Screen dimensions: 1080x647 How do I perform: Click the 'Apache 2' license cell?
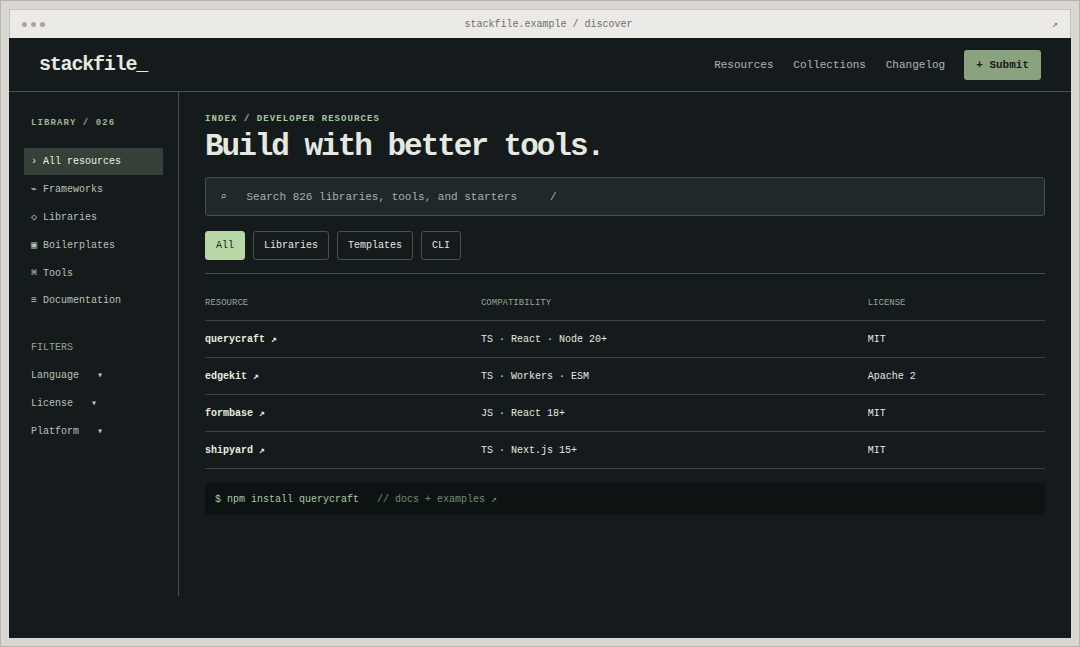pos(891,376)
